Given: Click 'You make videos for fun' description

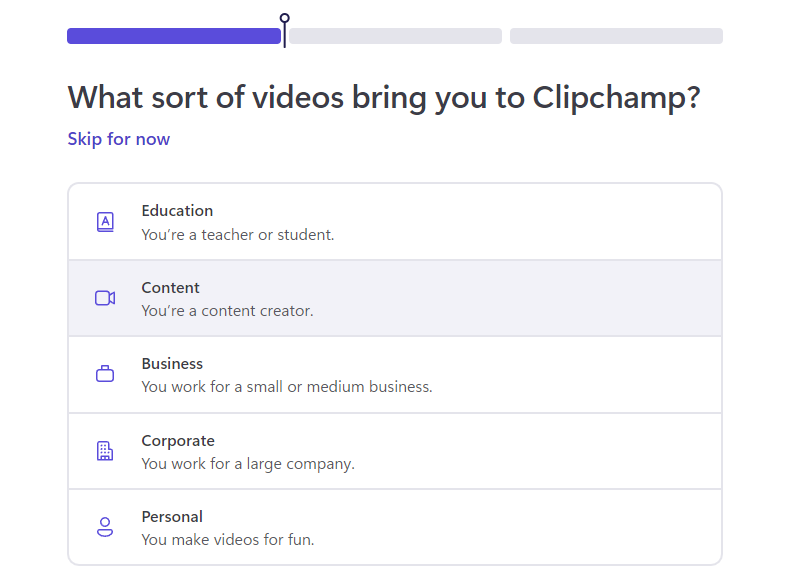Looking at the screenshot, I should [x=228, y=540].
